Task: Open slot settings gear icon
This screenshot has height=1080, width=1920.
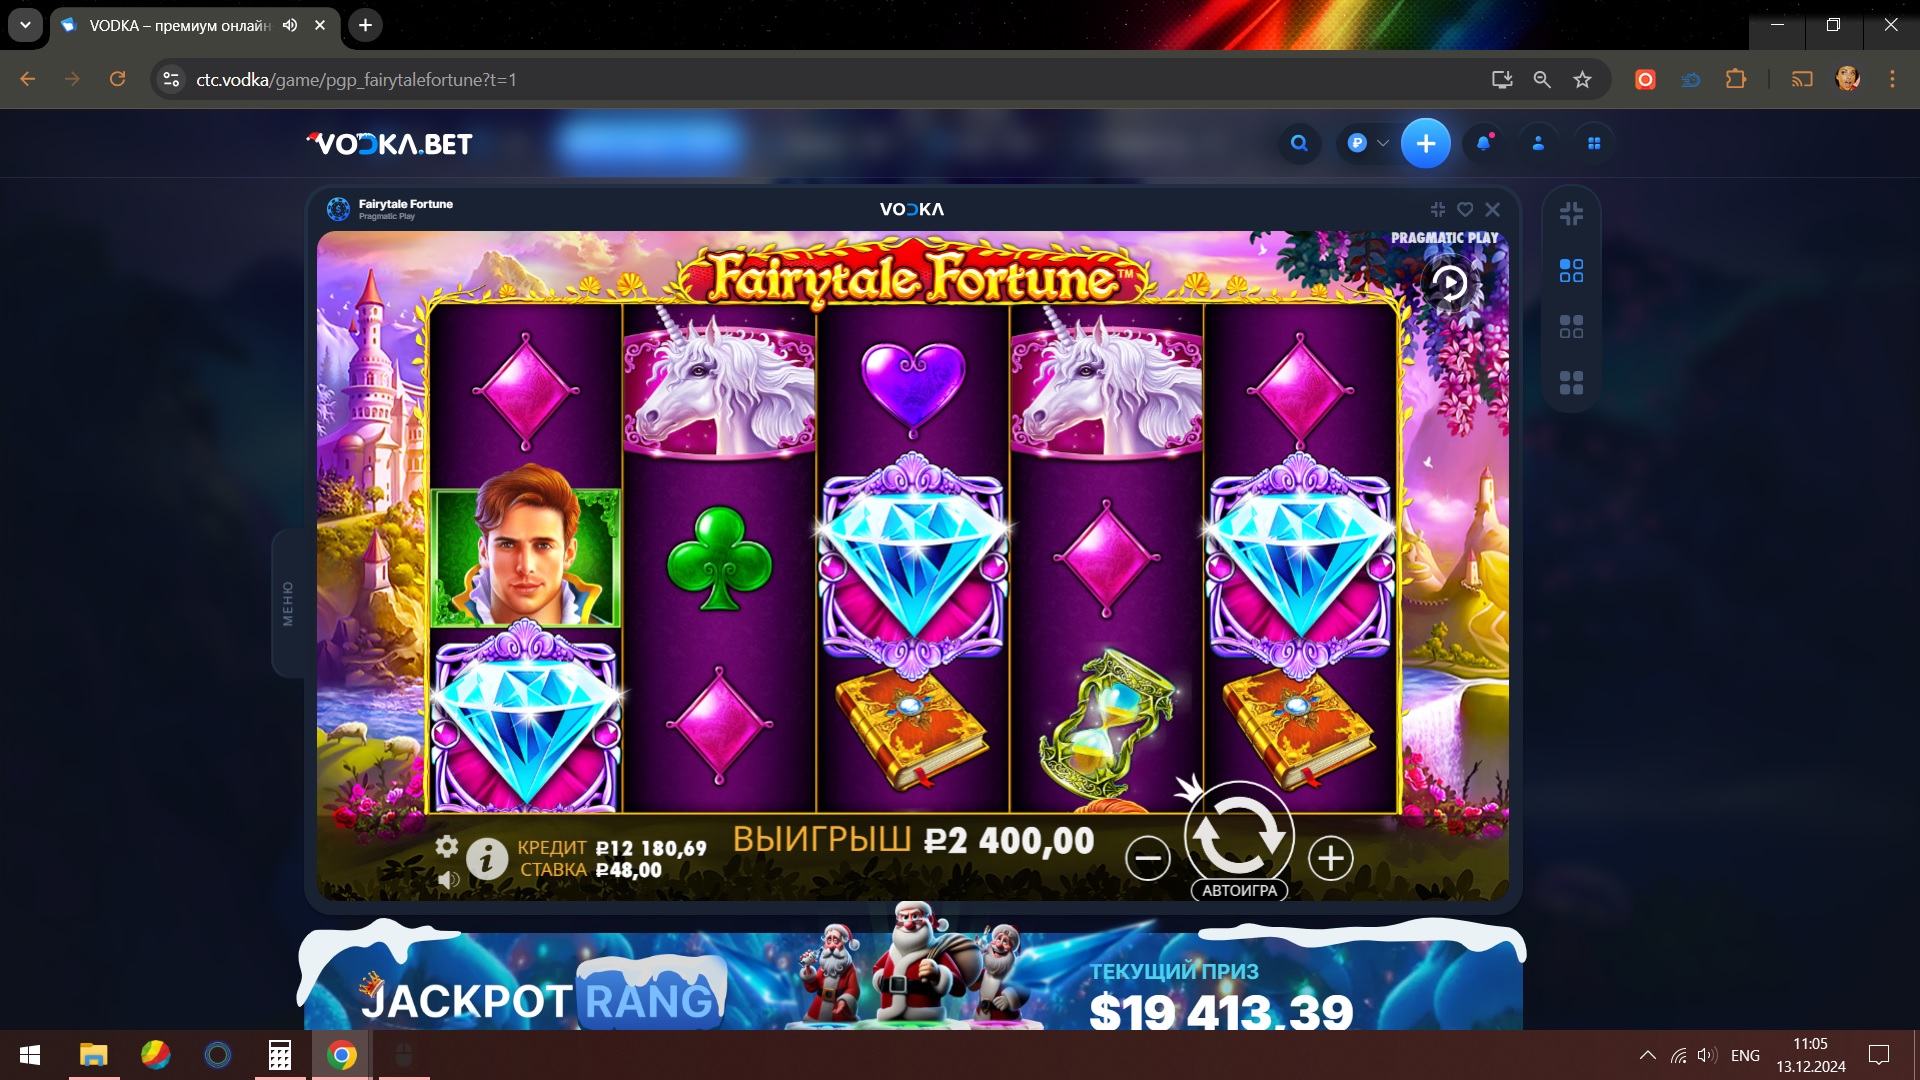Action: coord(447,846)
